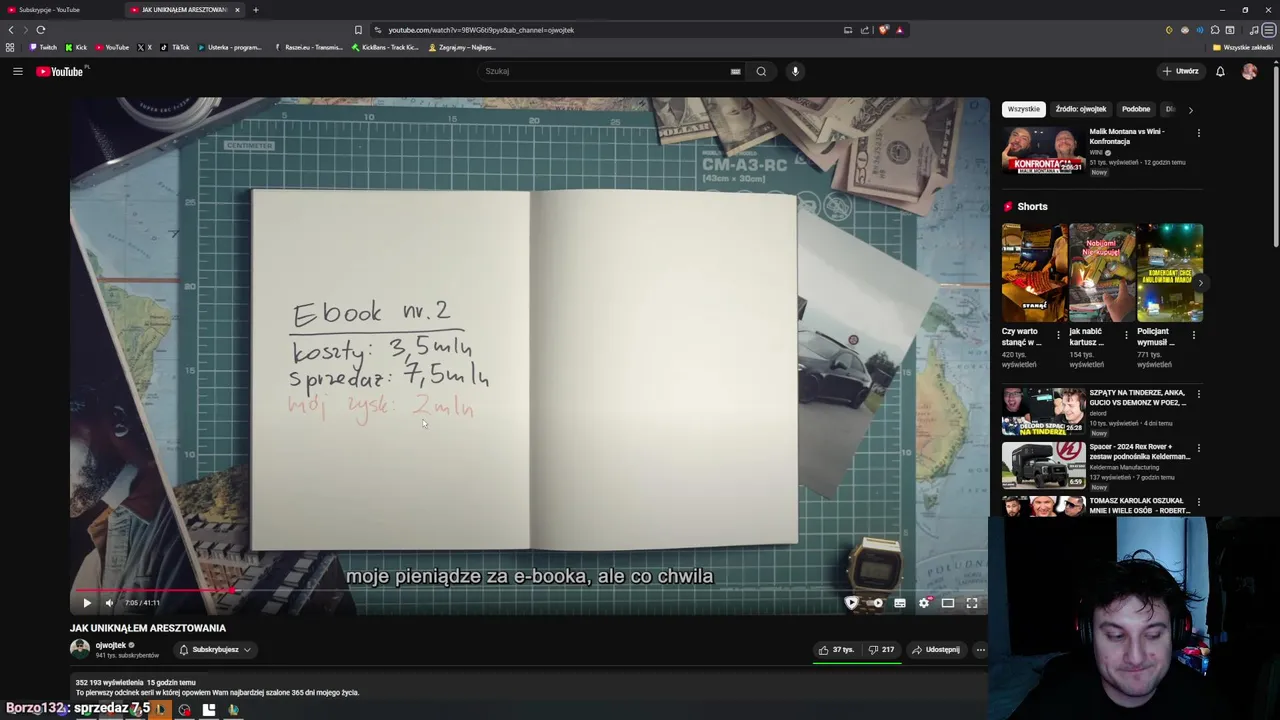Open more actions three-dot menu under video
The image size is (1280, 720).
980,650
